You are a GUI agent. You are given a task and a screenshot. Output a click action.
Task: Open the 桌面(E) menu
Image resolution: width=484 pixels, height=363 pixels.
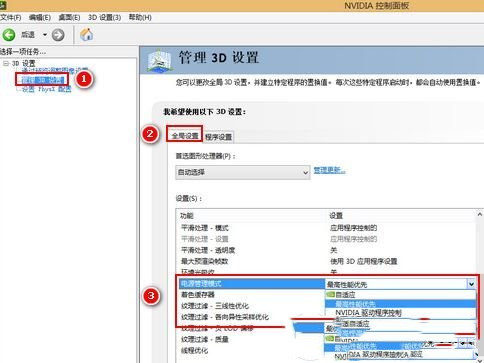coord(69,17)
